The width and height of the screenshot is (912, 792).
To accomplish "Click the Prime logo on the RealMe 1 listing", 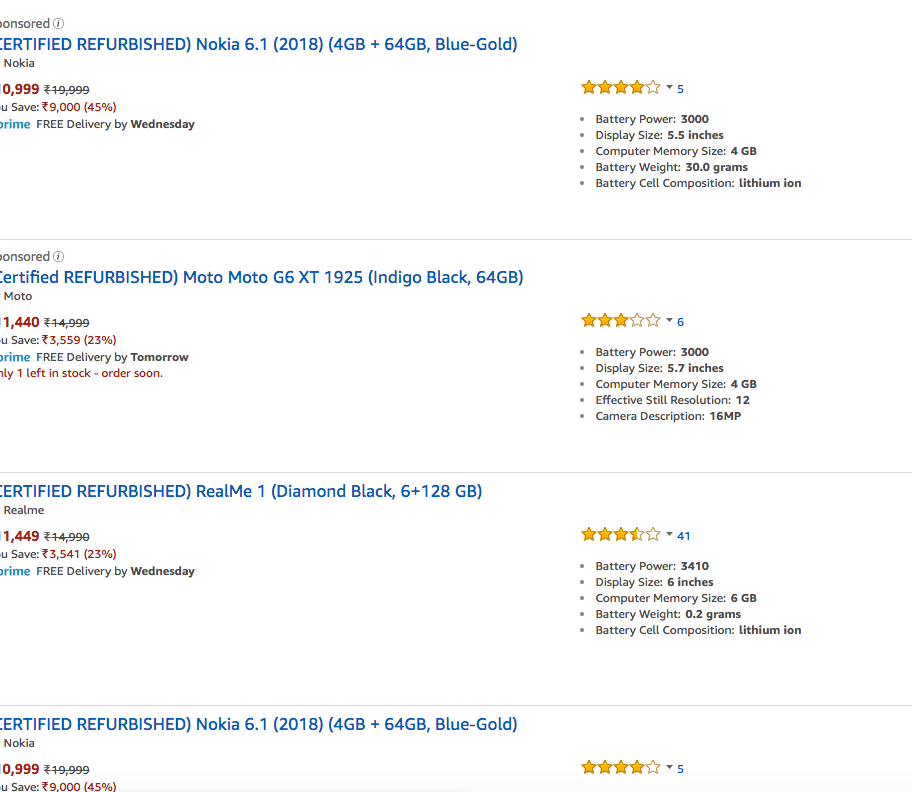I will pos(15,571).
